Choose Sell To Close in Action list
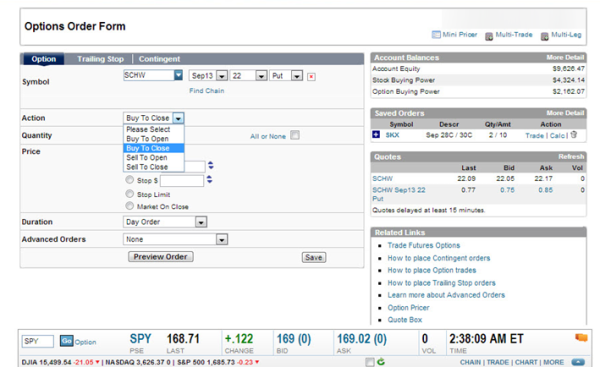This screenshot has width=600, height=367. pos(154,167)
